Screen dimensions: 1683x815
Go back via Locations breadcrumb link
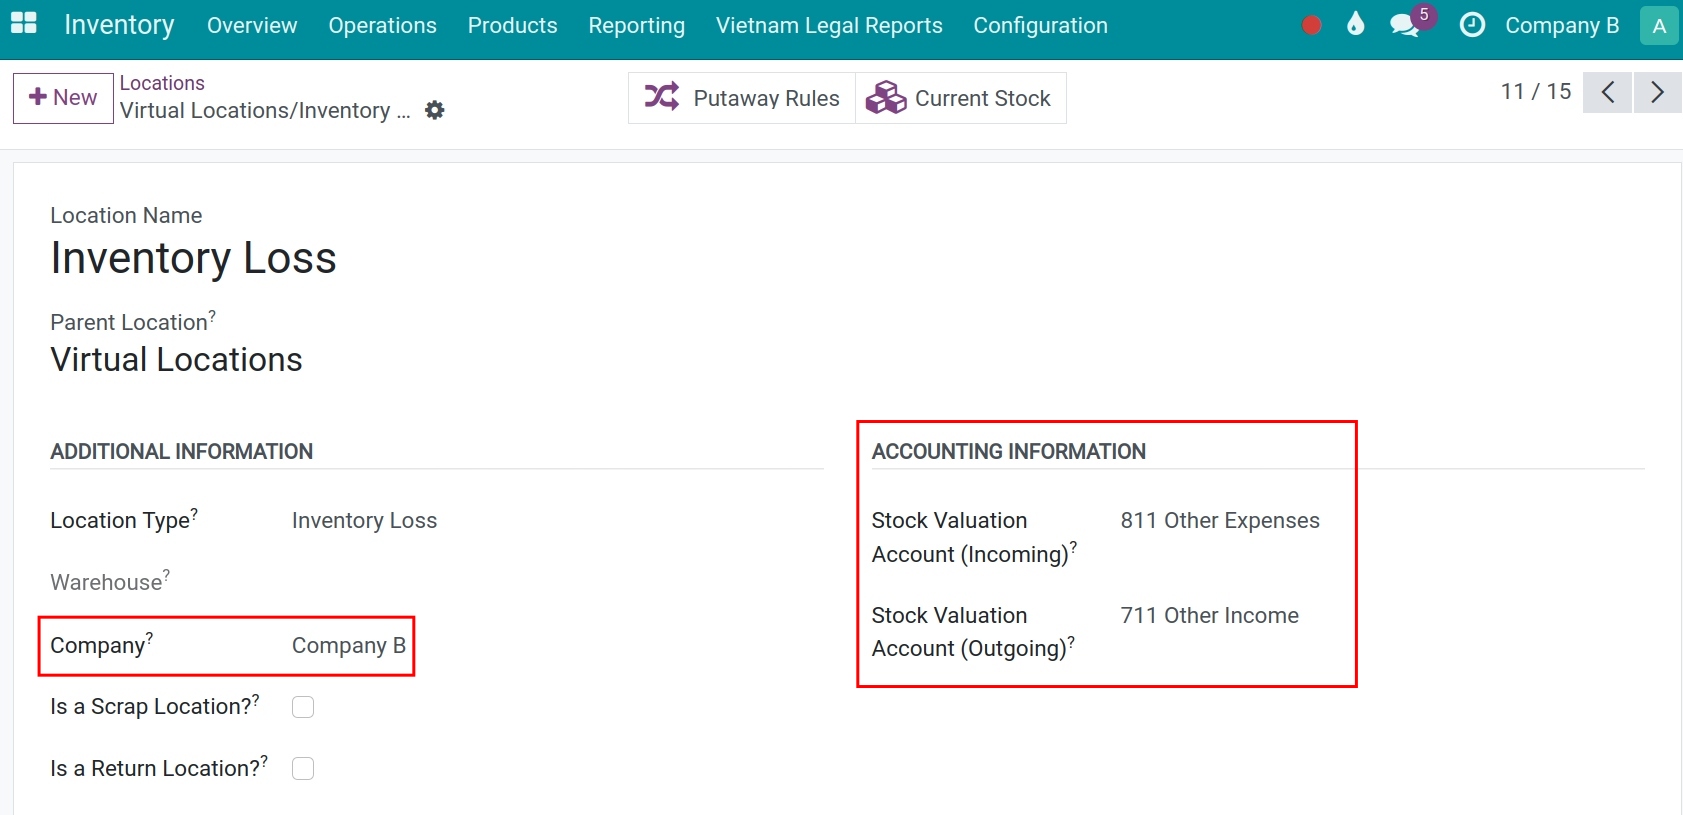(162, 83)
